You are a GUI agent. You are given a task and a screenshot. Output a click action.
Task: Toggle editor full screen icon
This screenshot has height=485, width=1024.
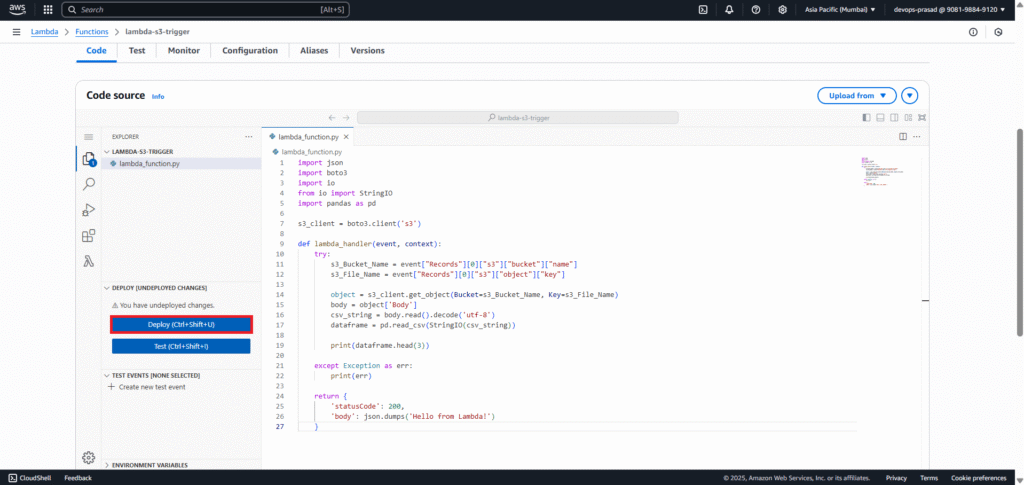(921, 117)
